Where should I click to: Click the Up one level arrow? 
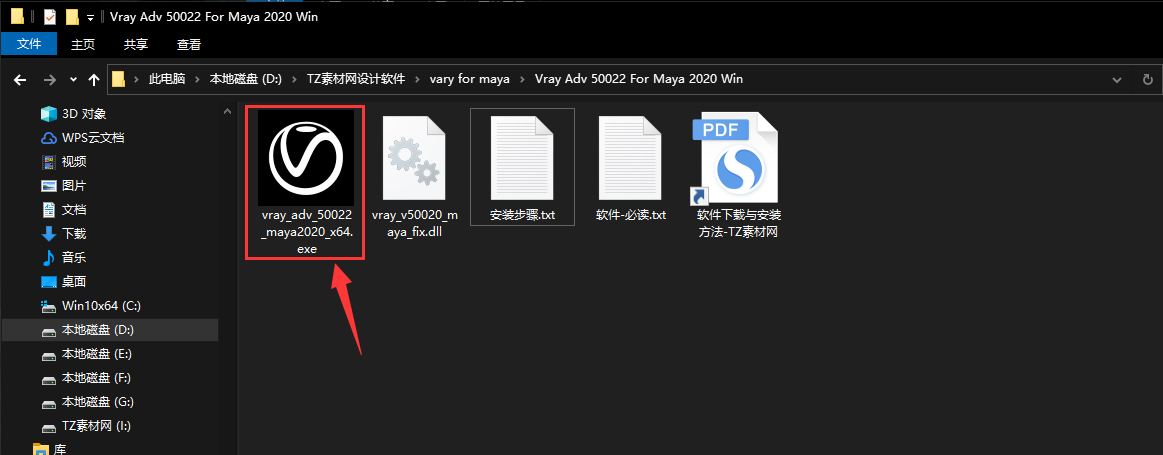point(93,79)
